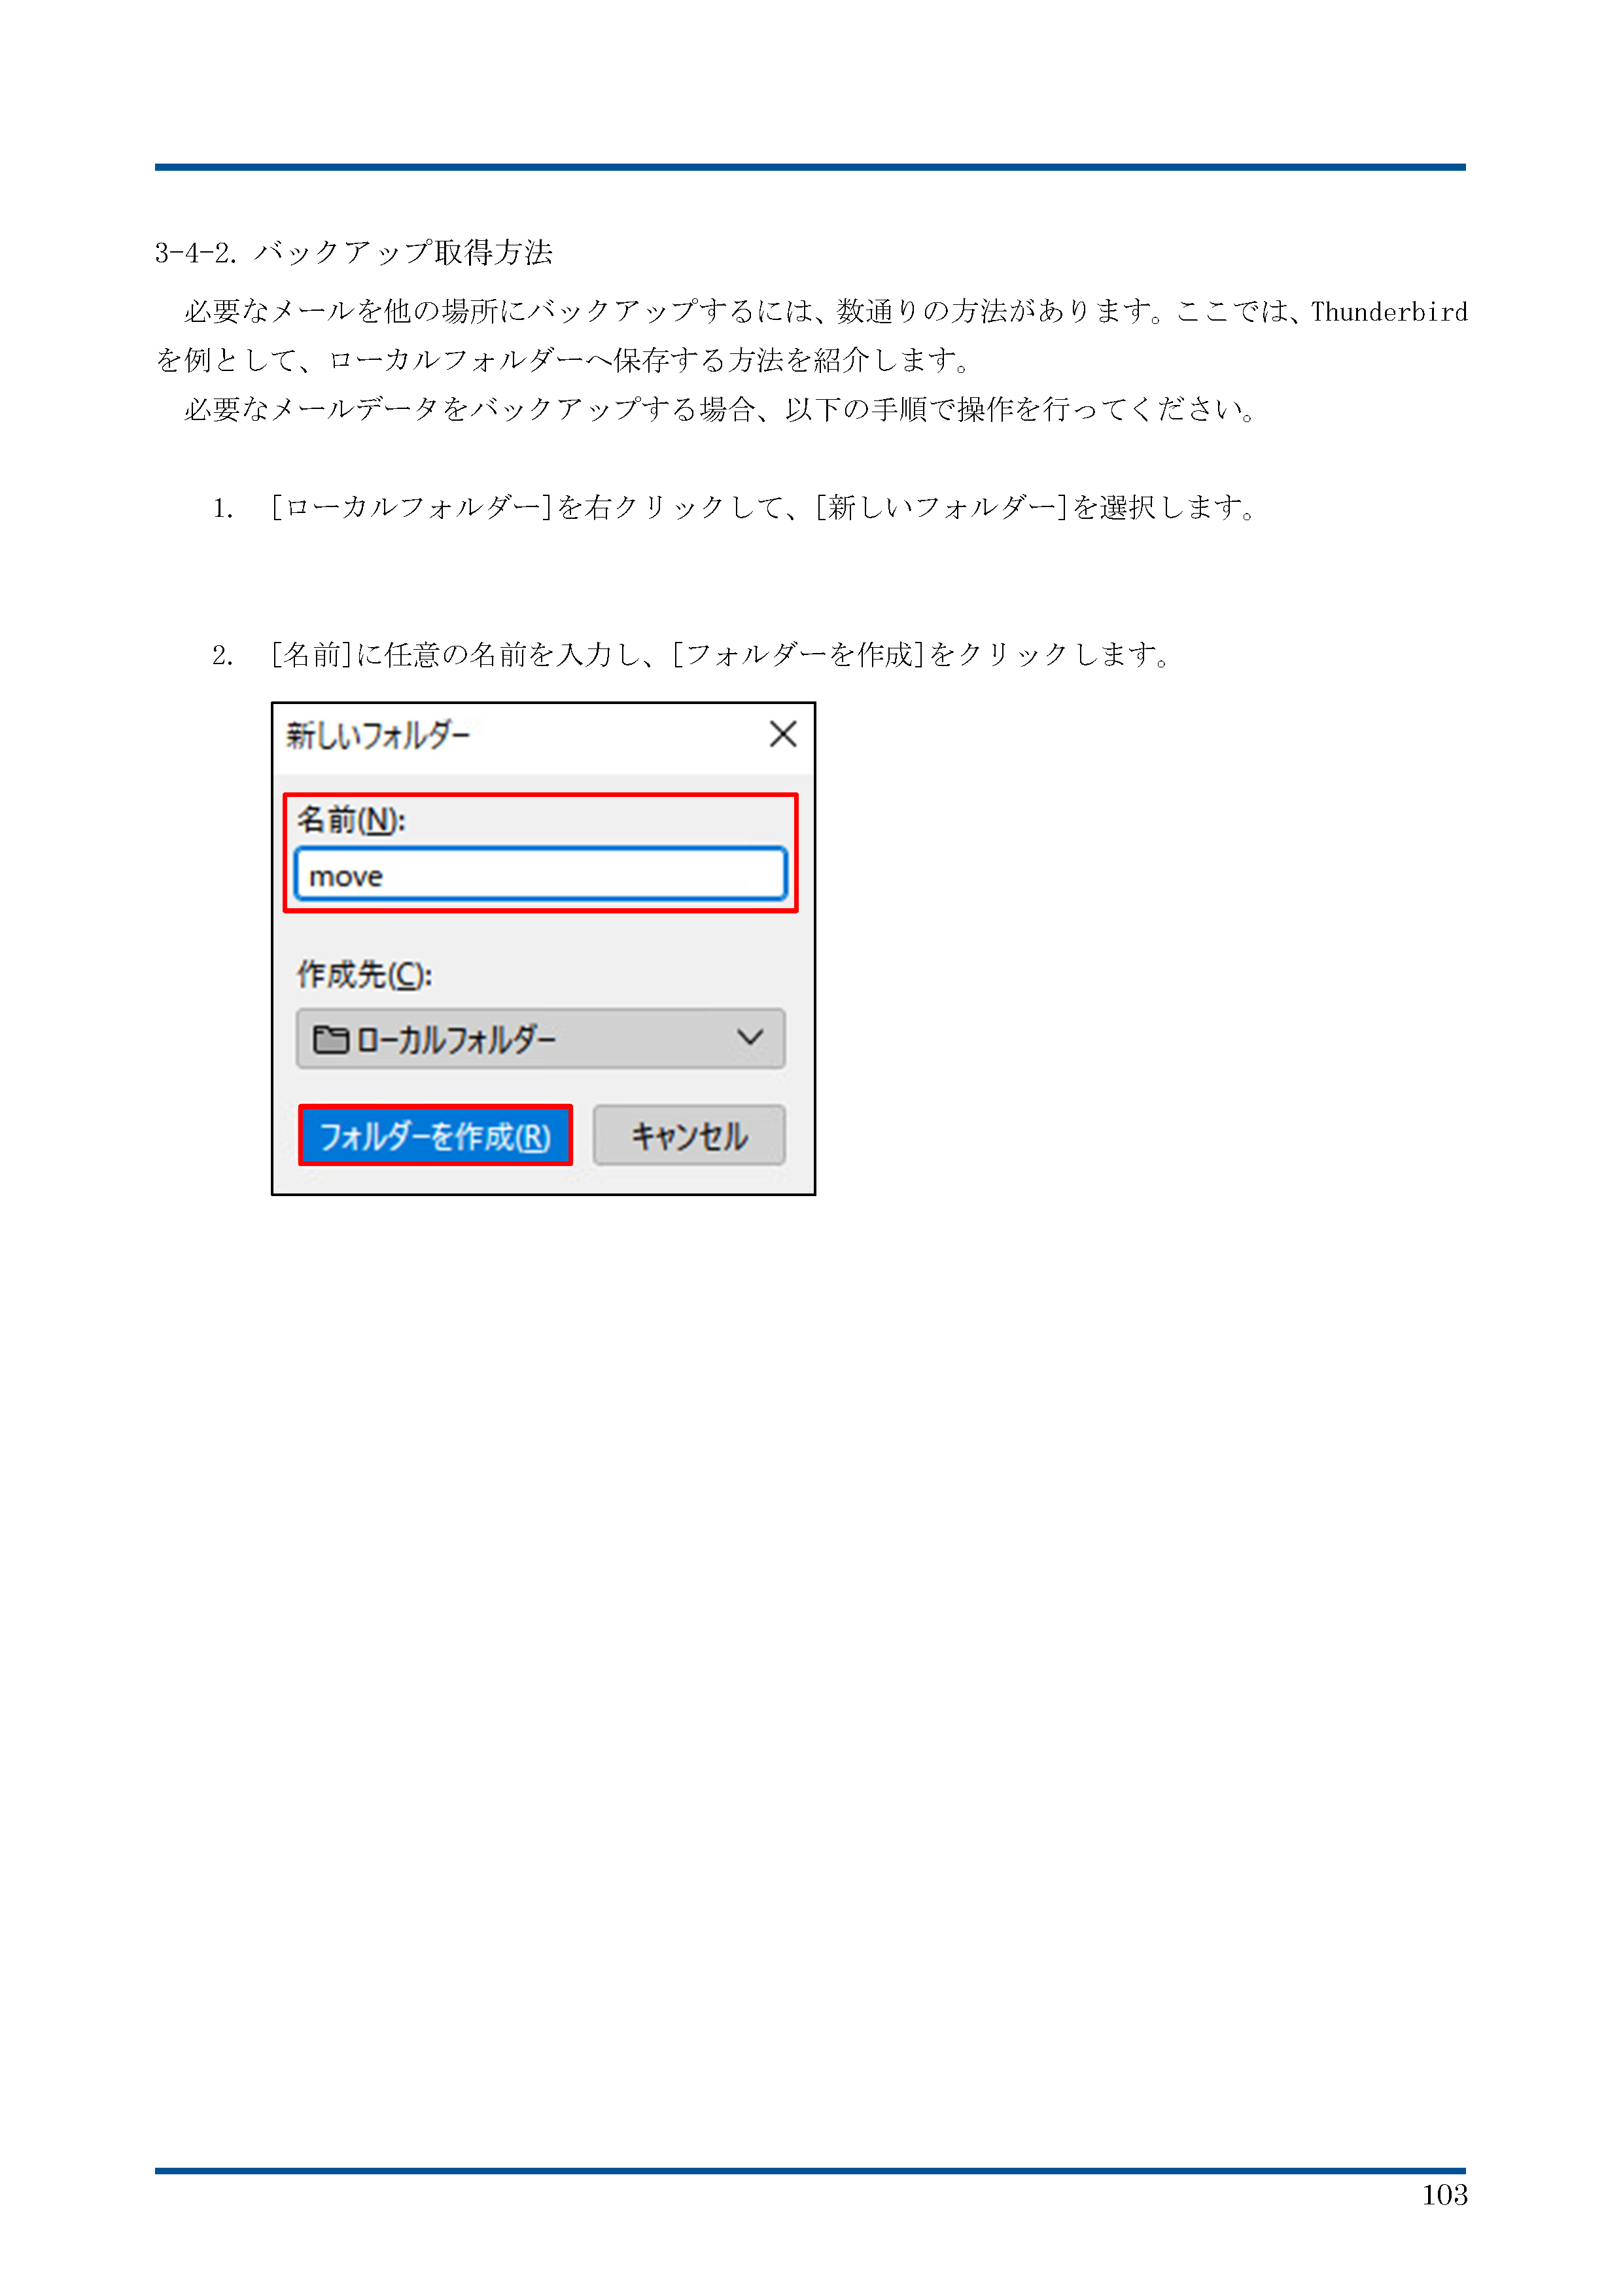
Task: Click the 名前(N): label
Action: click(351, 820)
